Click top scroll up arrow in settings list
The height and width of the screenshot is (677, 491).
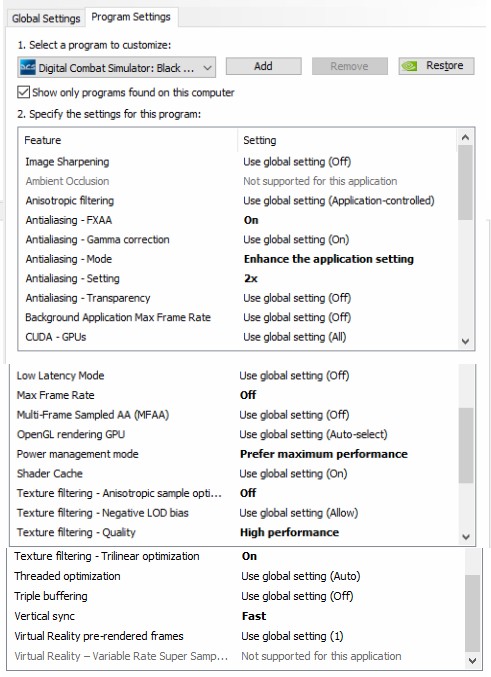click(465, 138)
